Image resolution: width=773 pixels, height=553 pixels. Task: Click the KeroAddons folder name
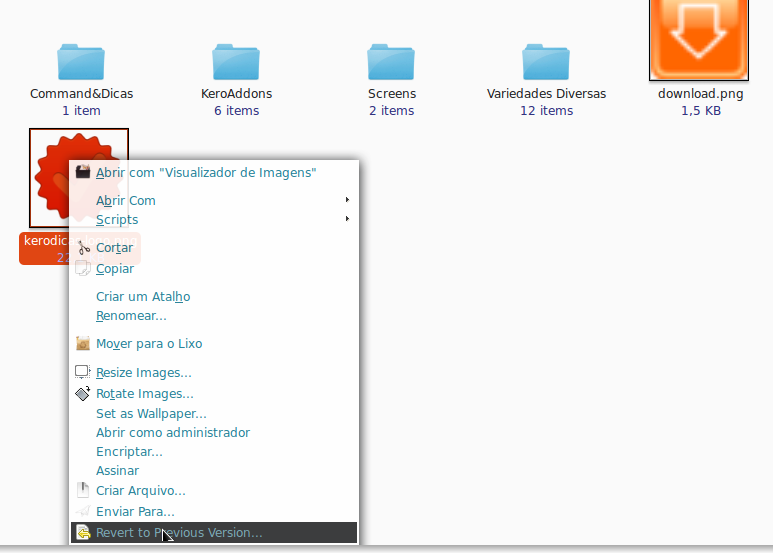pyautogui.click(x=236, y=94)
